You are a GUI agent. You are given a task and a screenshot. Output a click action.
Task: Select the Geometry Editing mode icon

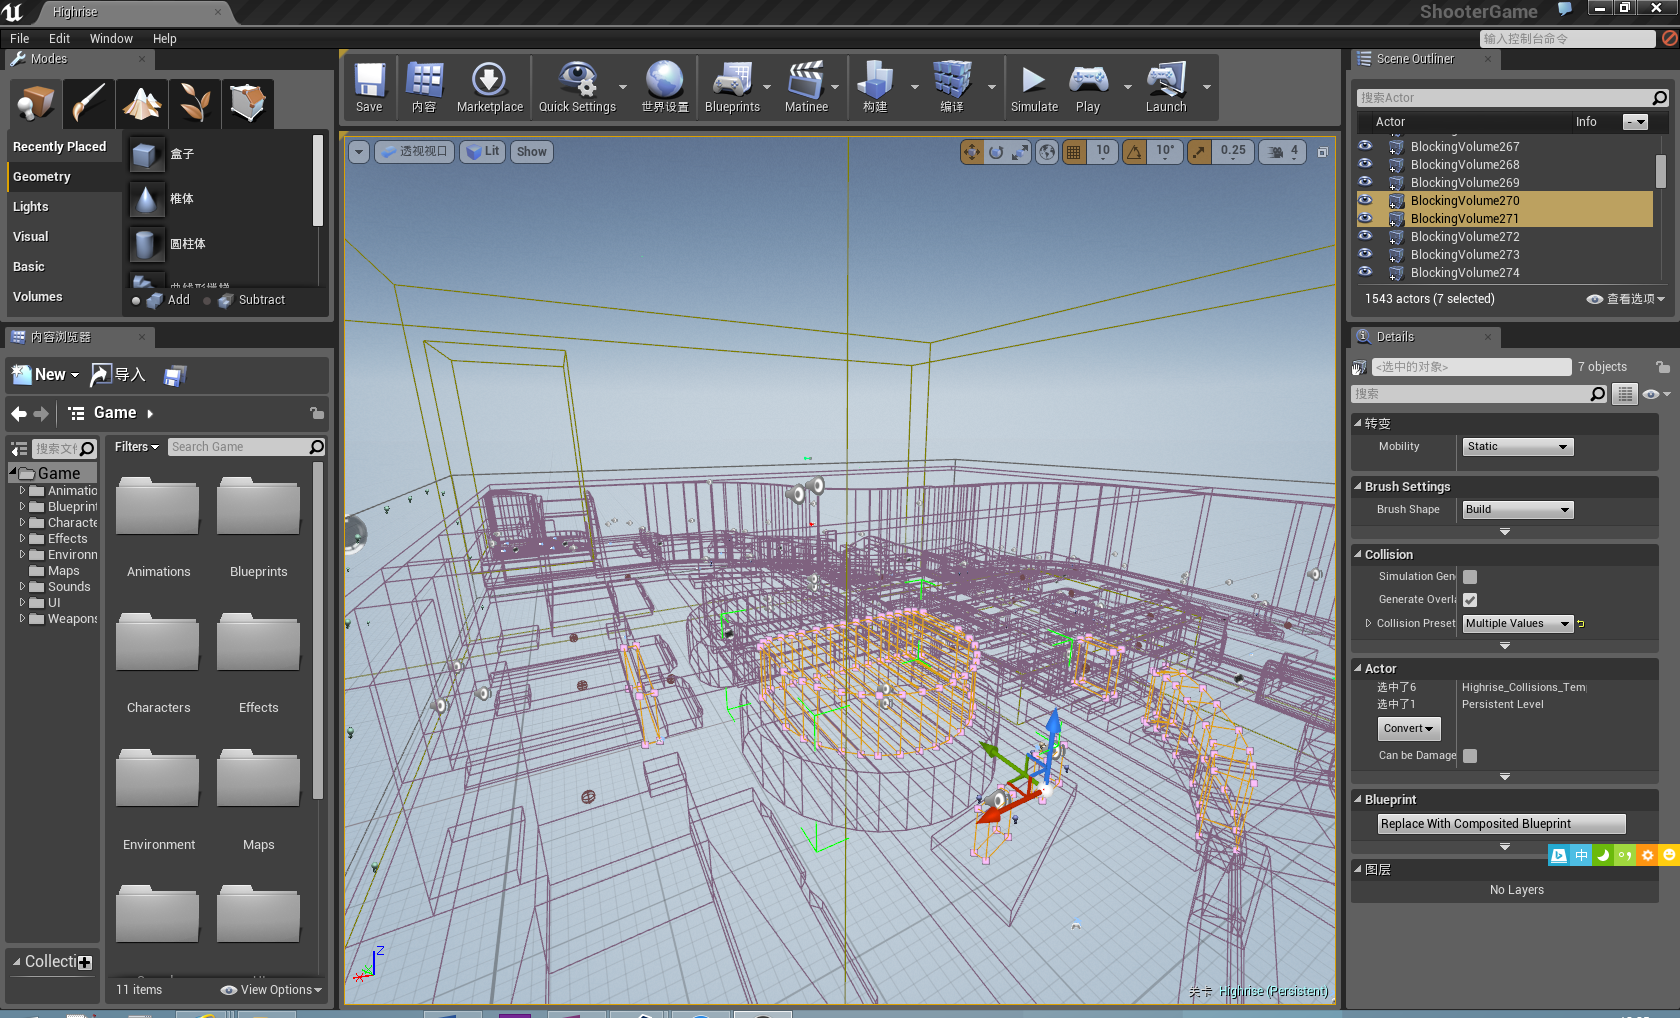coord(247,102)
